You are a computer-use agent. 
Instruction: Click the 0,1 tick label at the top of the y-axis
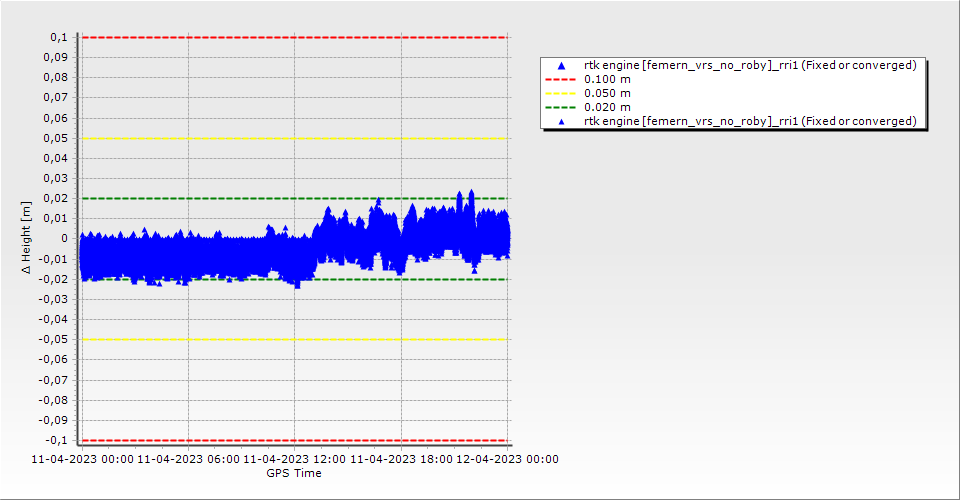[58, 37]
